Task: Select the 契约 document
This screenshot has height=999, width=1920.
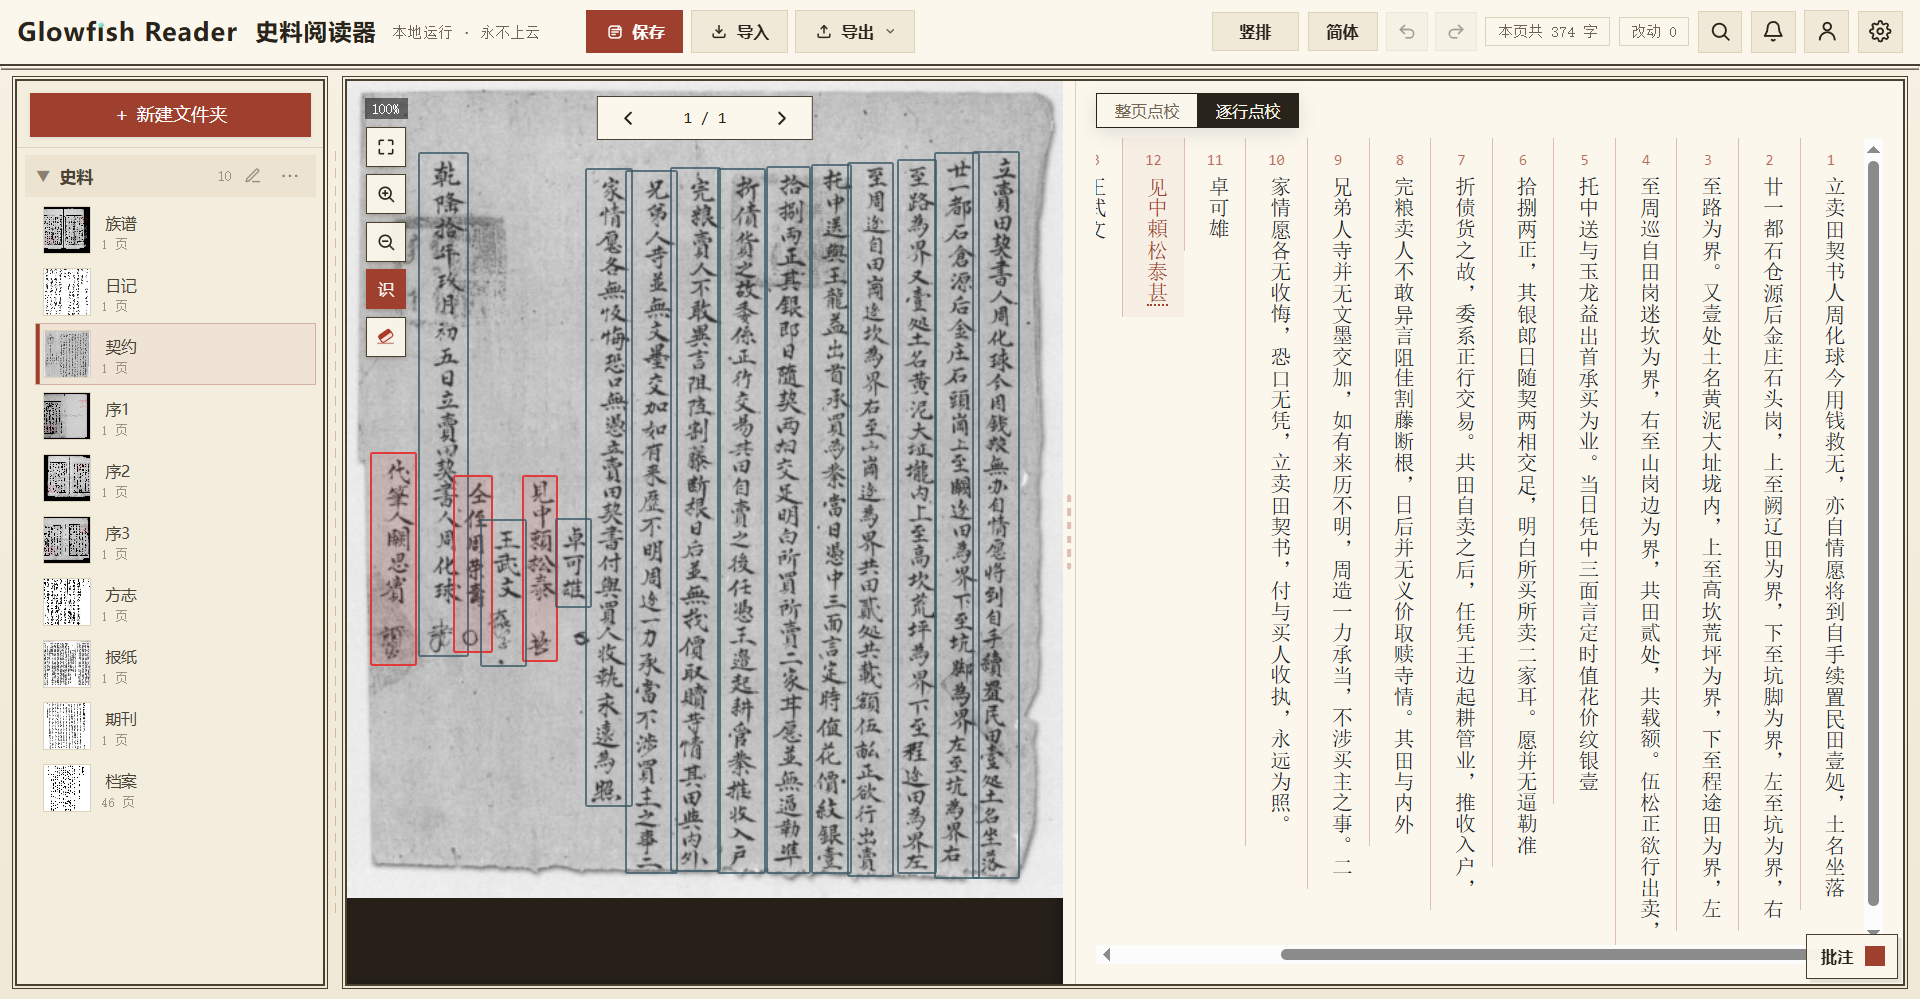Action: click(176, 354)
